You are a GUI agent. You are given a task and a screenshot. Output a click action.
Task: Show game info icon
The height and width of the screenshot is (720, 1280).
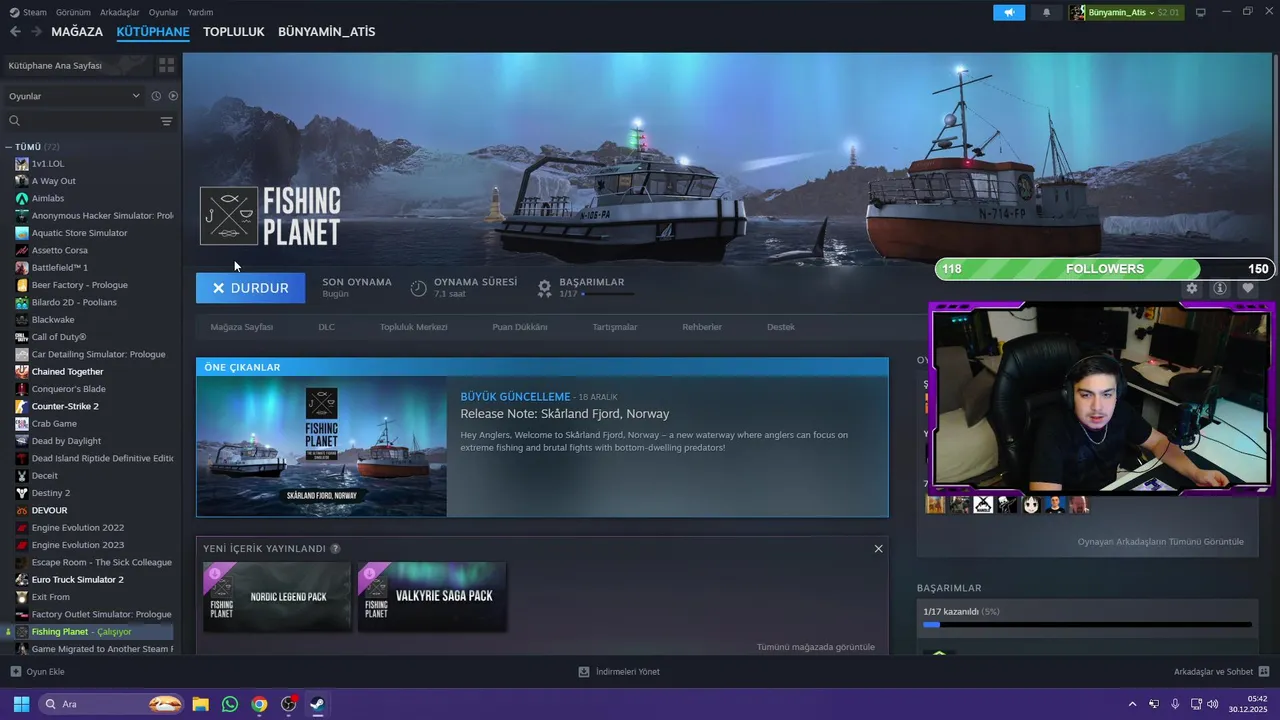[x=1220, y=288]
